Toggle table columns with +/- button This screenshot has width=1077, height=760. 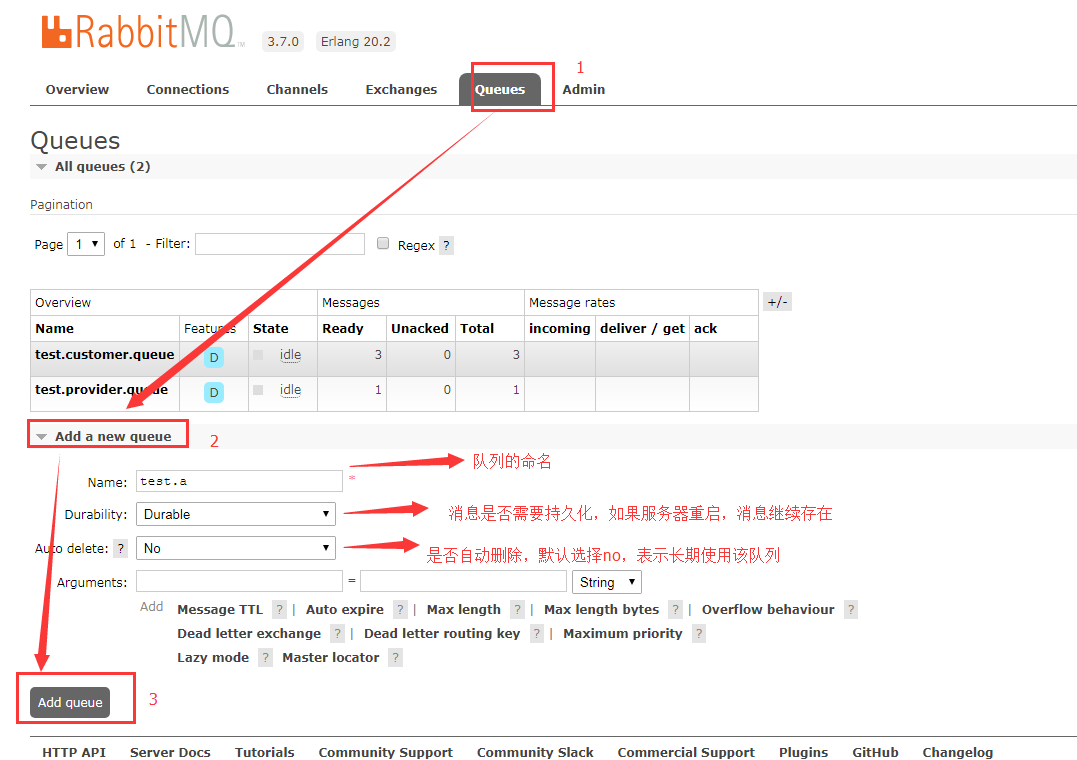(x=778, y=302)
